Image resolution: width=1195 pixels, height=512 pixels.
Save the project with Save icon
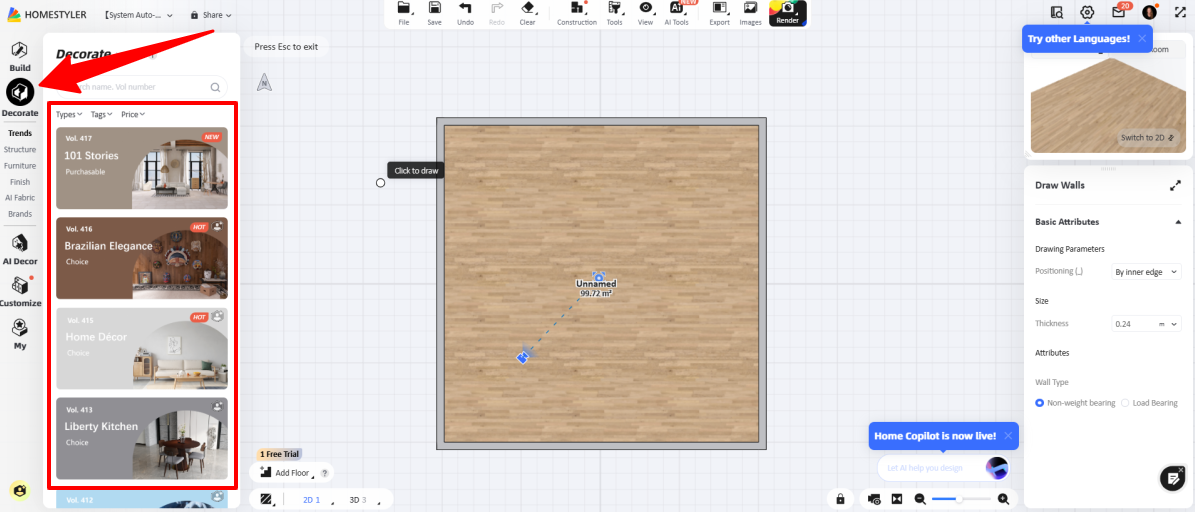pos(434,8)
